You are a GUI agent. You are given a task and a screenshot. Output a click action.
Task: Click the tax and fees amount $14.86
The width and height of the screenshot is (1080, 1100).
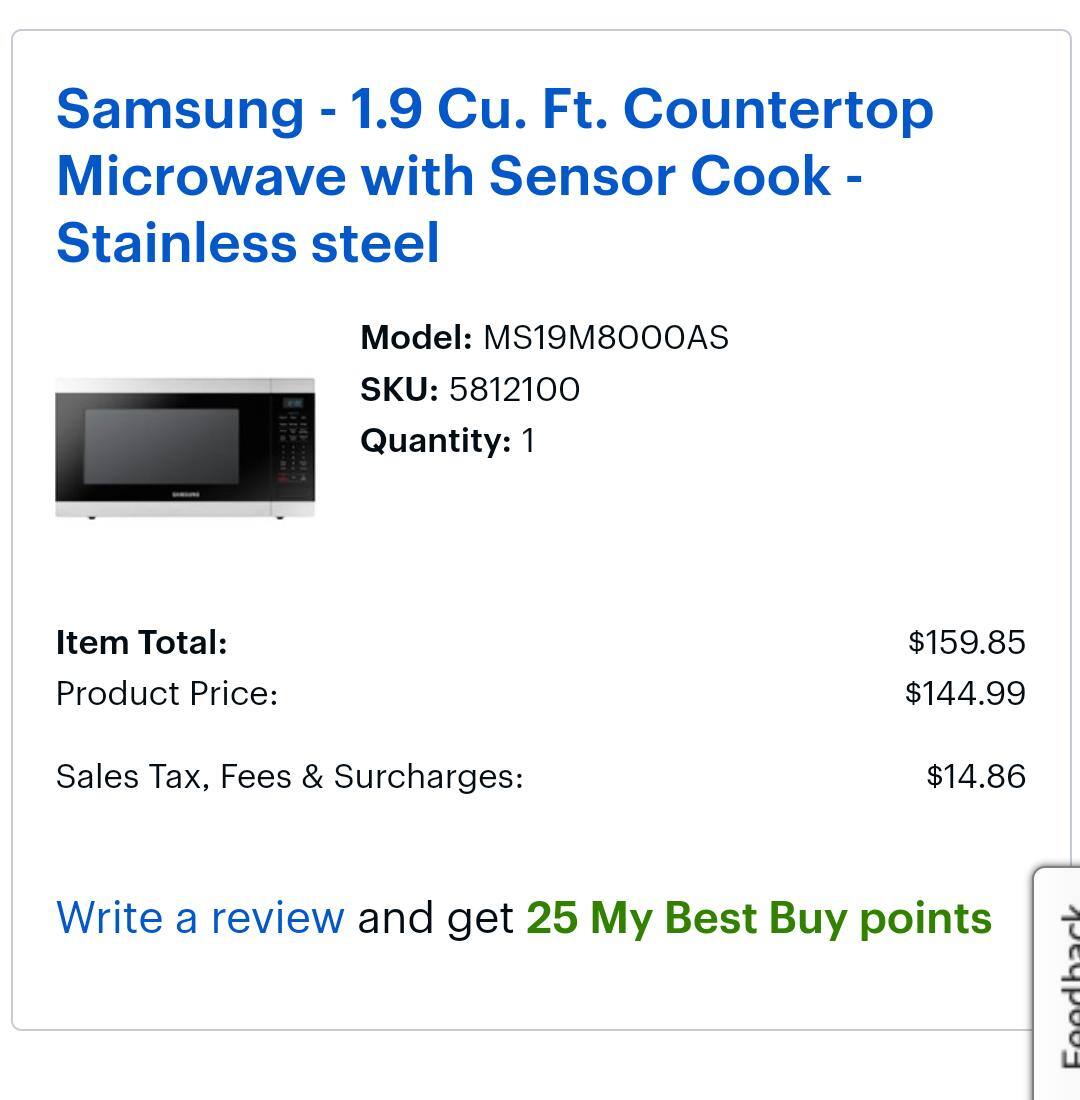pos(975,777)
